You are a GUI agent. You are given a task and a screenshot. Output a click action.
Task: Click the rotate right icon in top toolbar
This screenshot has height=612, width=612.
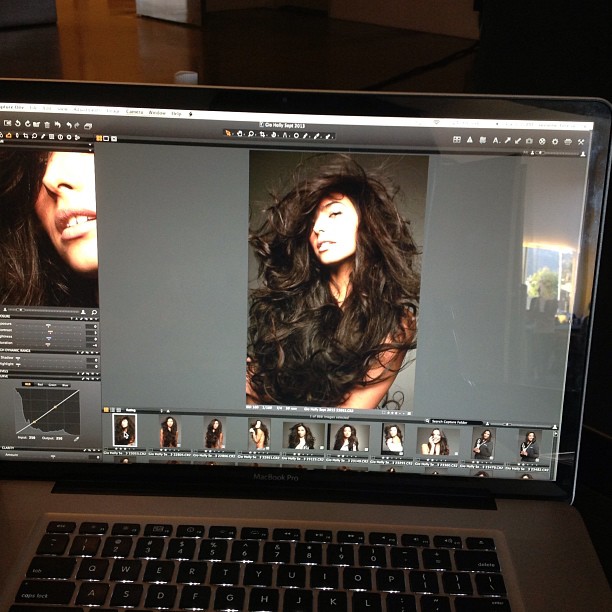[27, 124]
